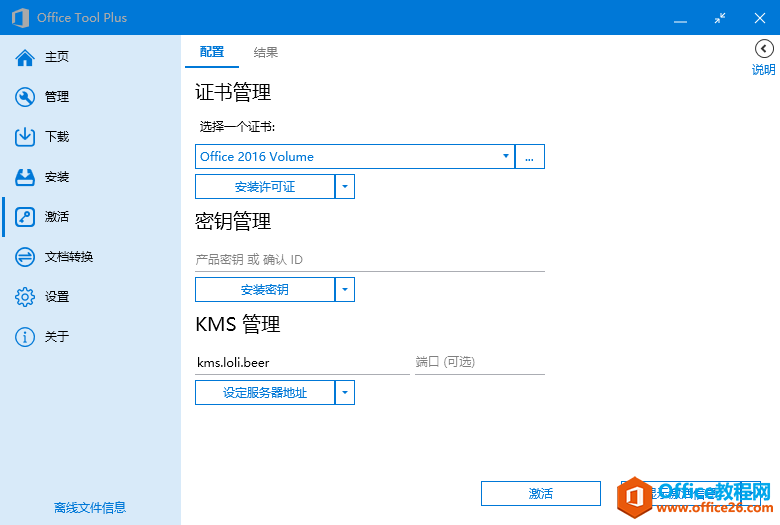The width and height of the screenshot is (780, 525).
Task: Focus the 产品密钥 或 确认 ID field
Action: [370, 260]
